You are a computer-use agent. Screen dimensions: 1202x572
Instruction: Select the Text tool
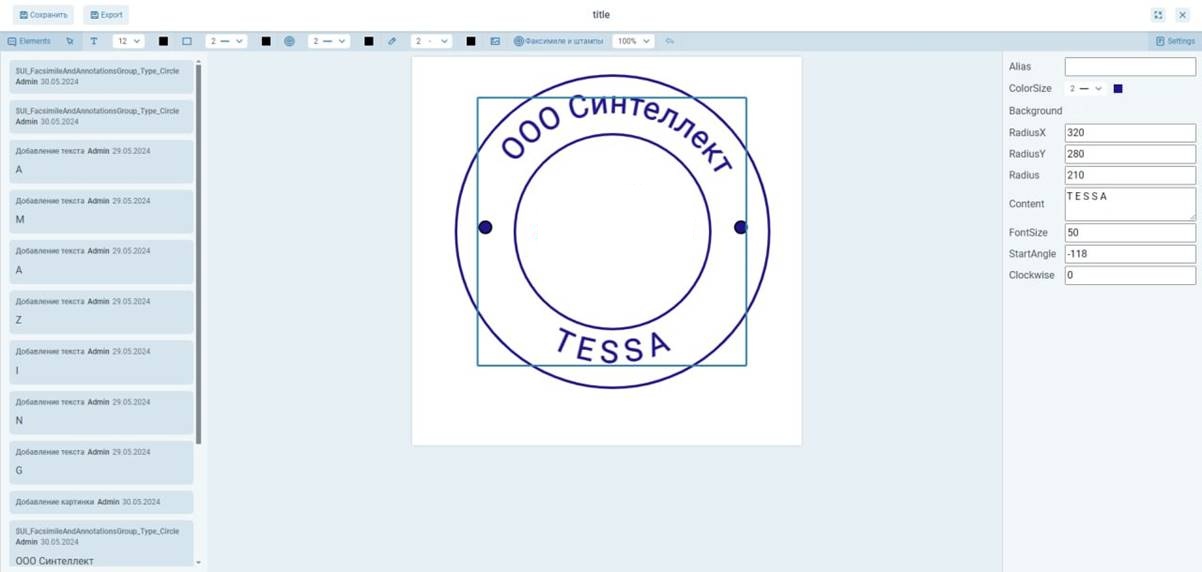(x=94, y=41)
